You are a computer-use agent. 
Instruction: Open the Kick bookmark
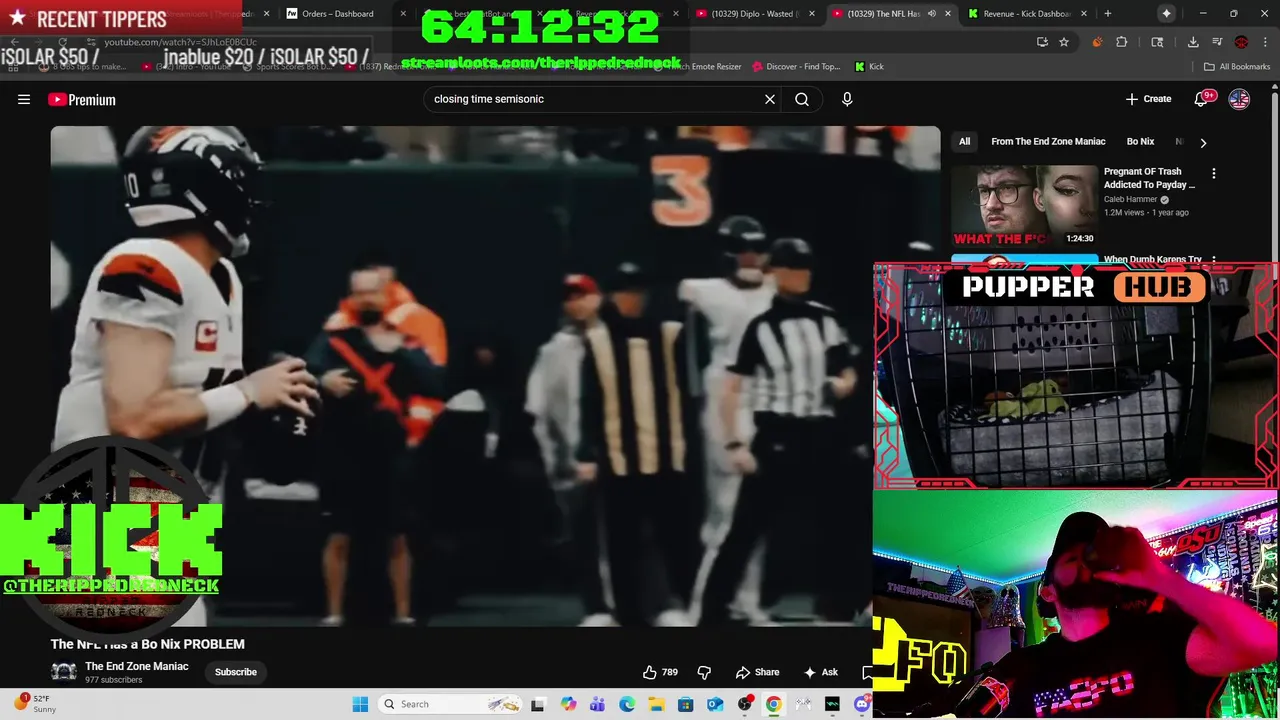tap(869, 67)
